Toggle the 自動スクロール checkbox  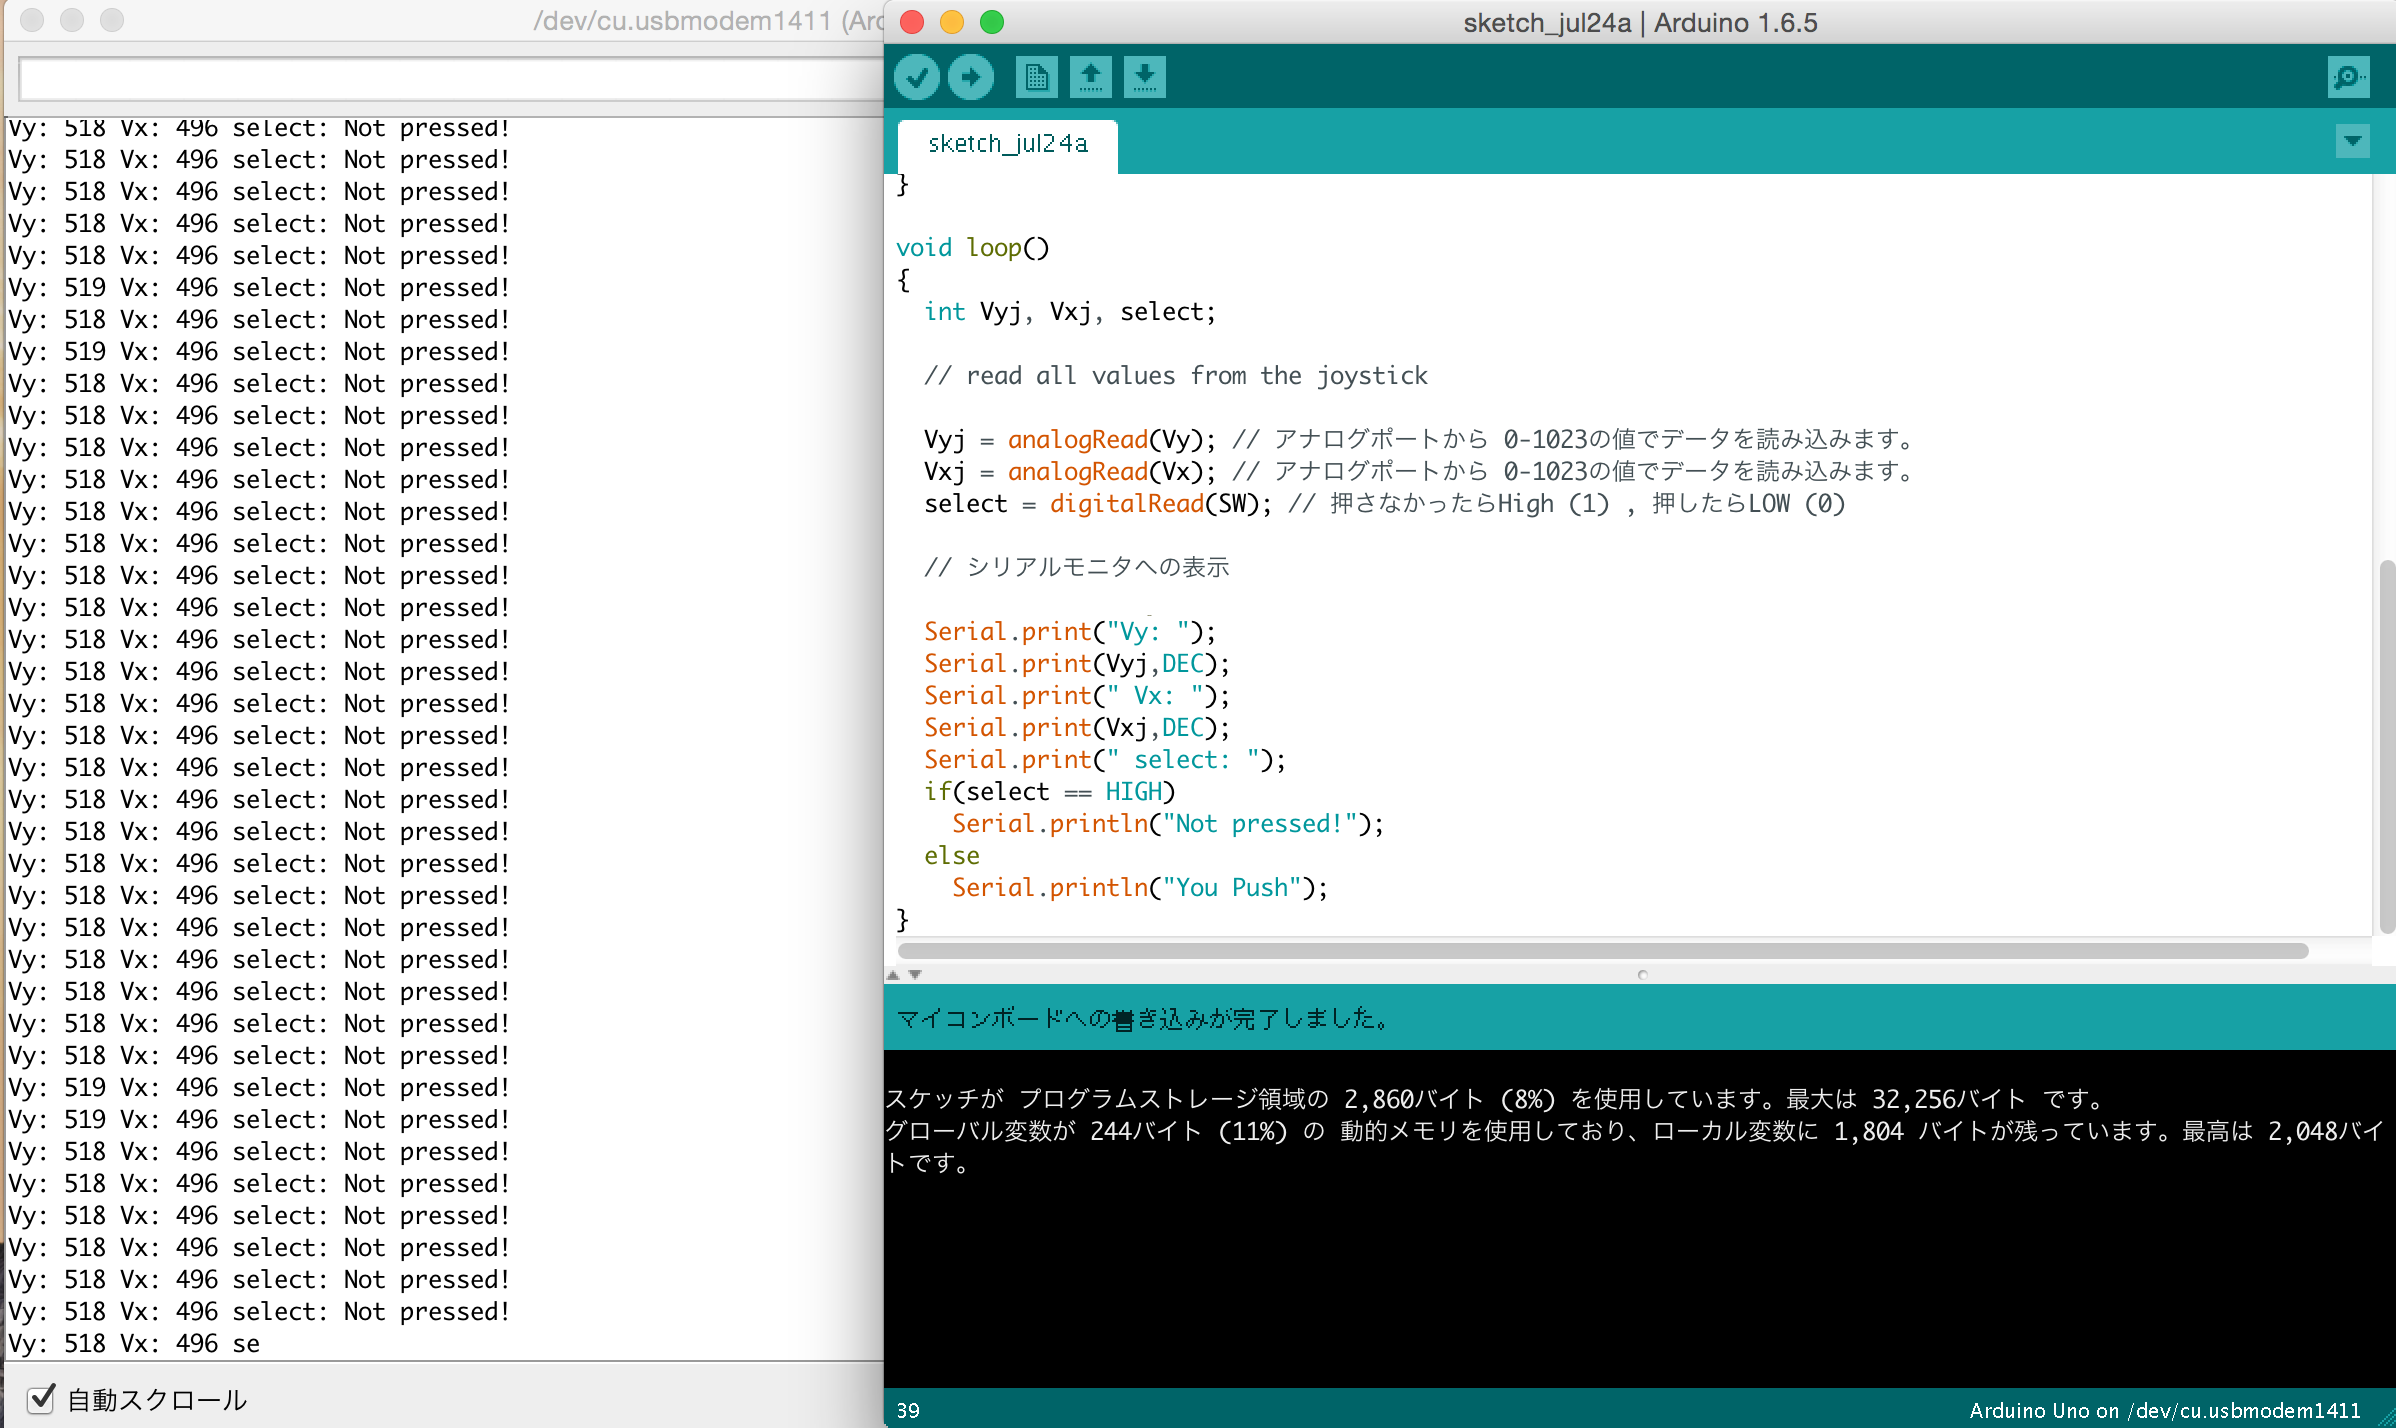coord(40,1398)
